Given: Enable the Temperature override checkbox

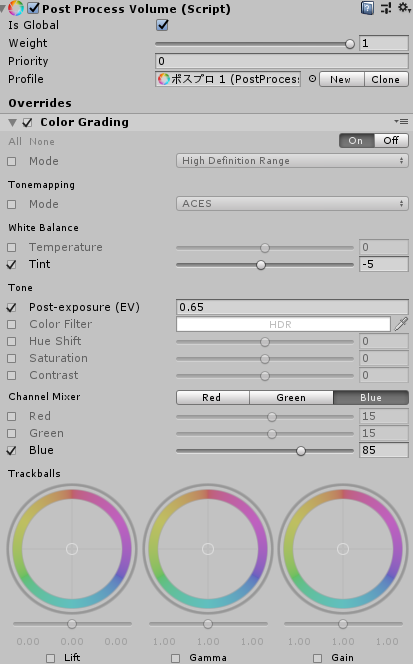Looking at the screenshot, I should tap(12, 247).
